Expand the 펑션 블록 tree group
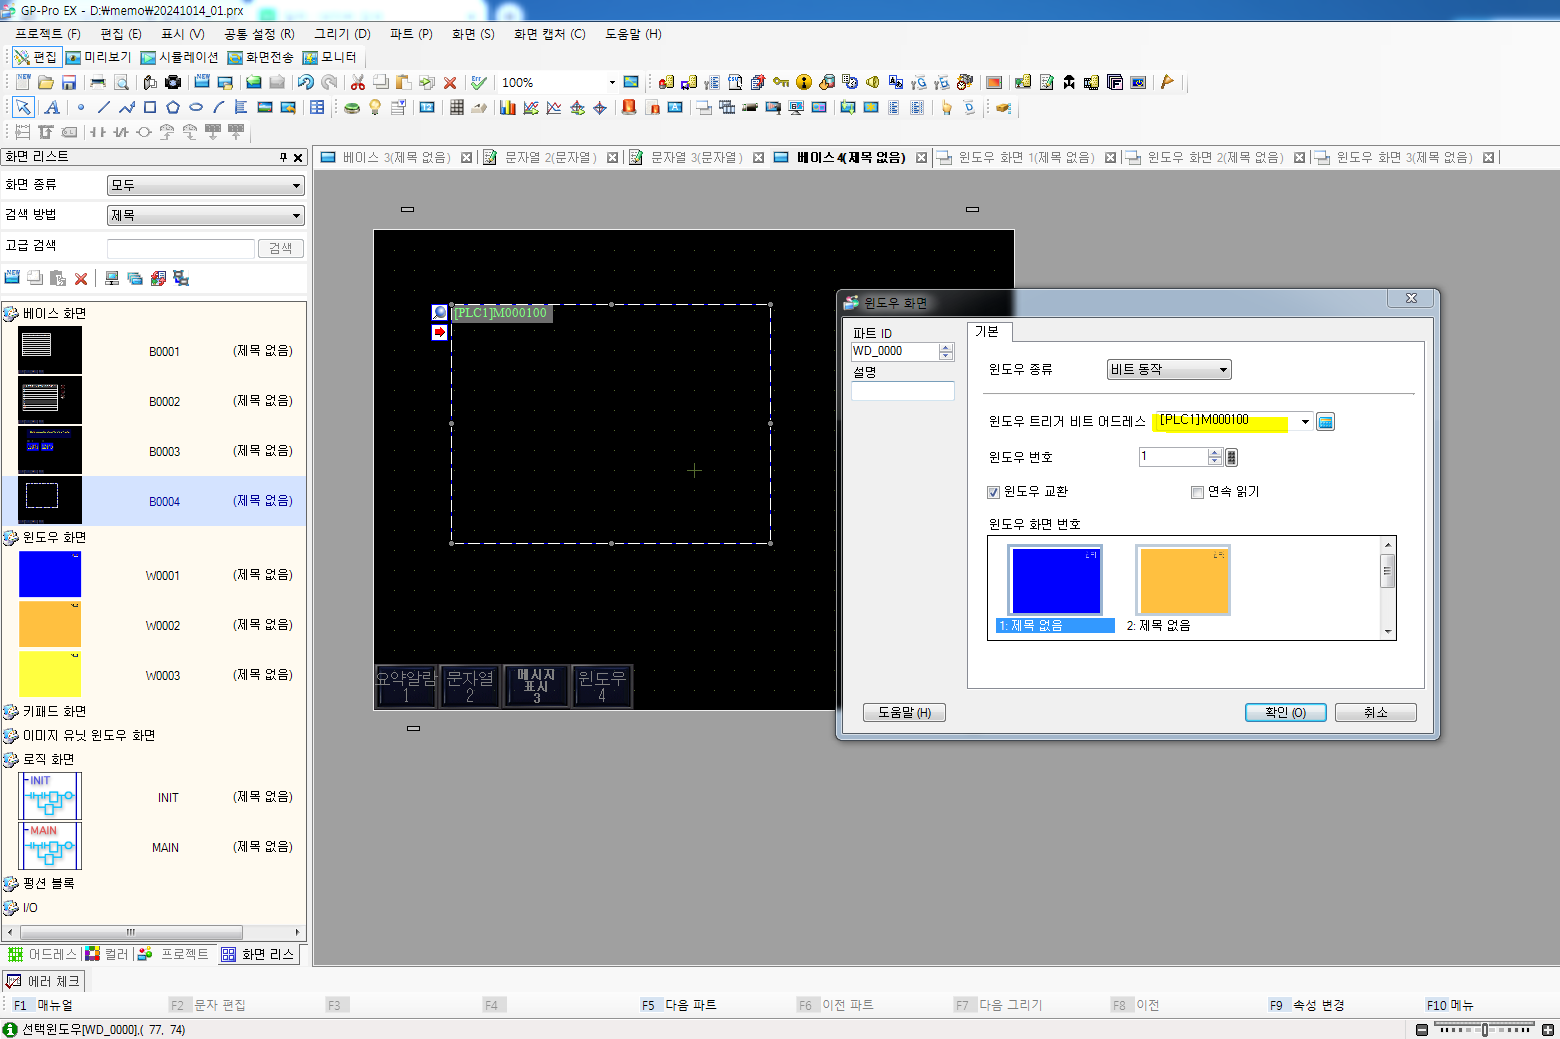This screenshot has height=1039, width=1560. (10, 884)
